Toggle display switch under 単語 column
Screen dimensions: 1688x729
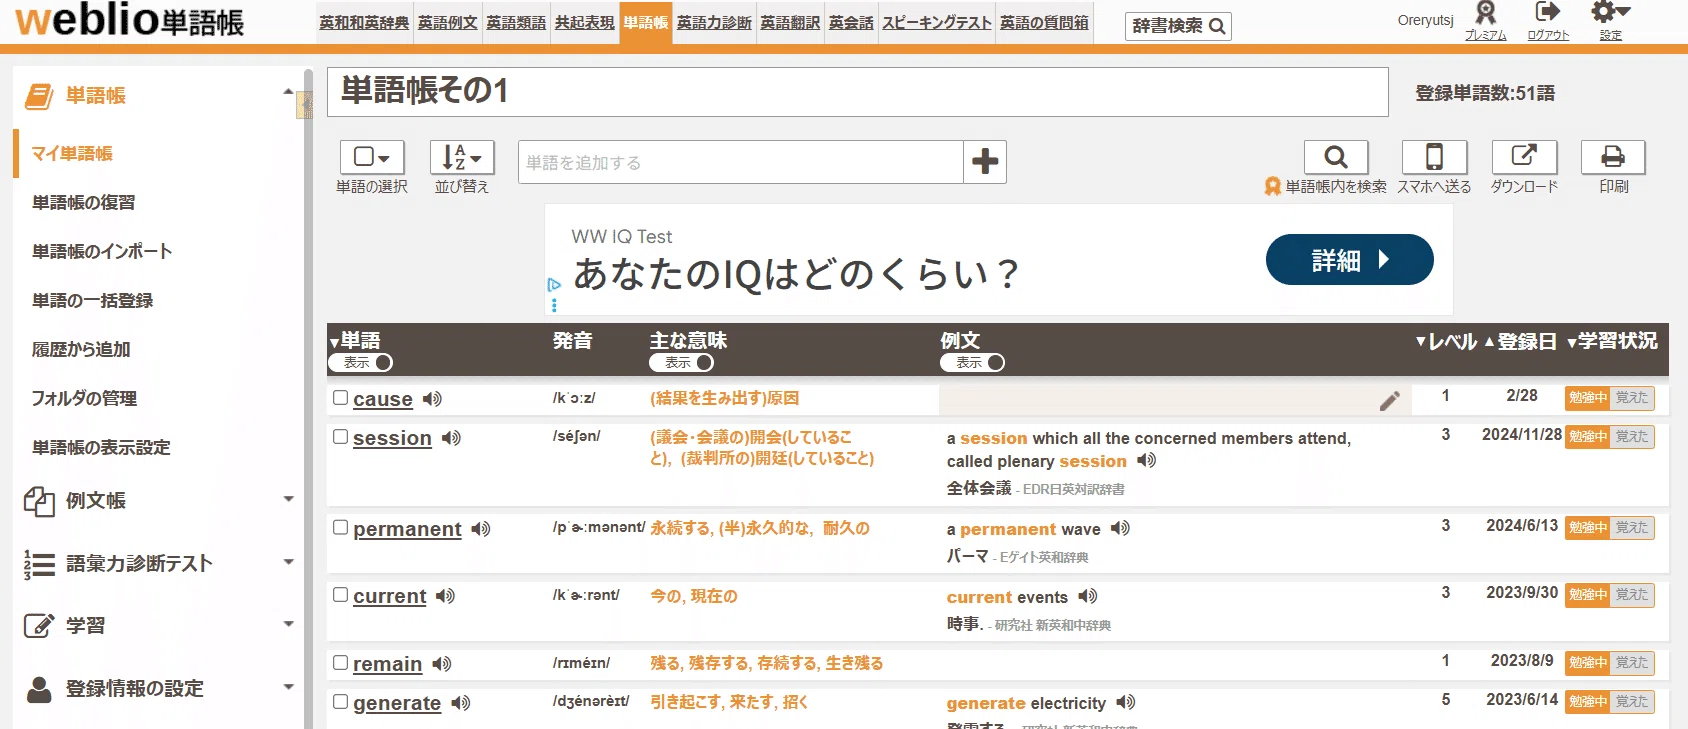pos(361,363)
